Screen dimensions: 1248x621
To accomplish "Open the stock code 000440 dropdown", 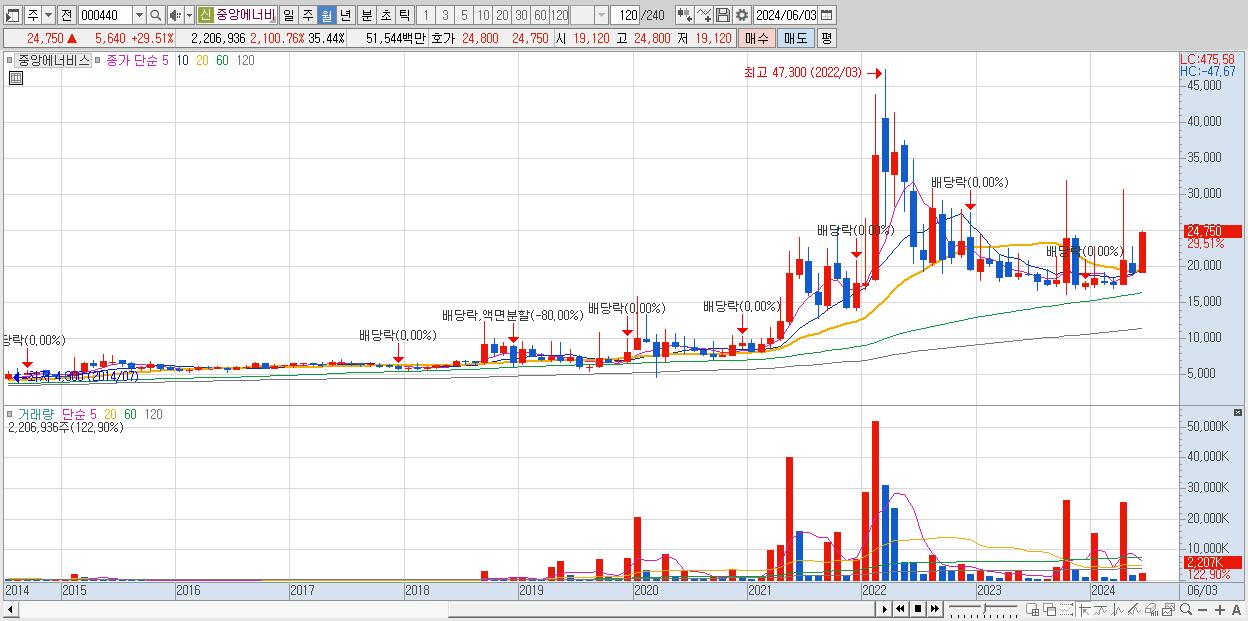I will click(139, 15).
